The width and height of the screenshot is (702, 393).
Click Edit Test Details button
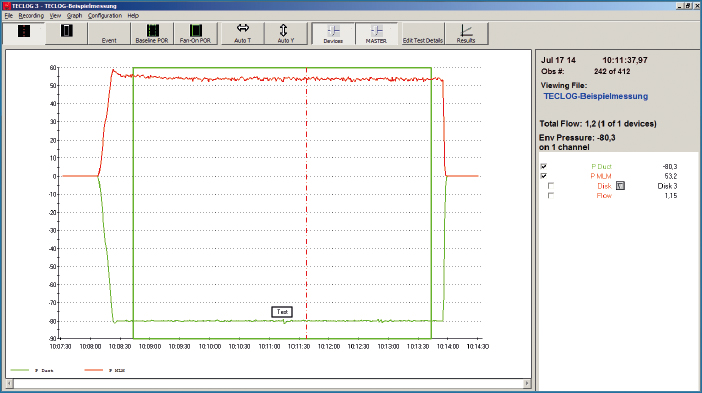423,34
